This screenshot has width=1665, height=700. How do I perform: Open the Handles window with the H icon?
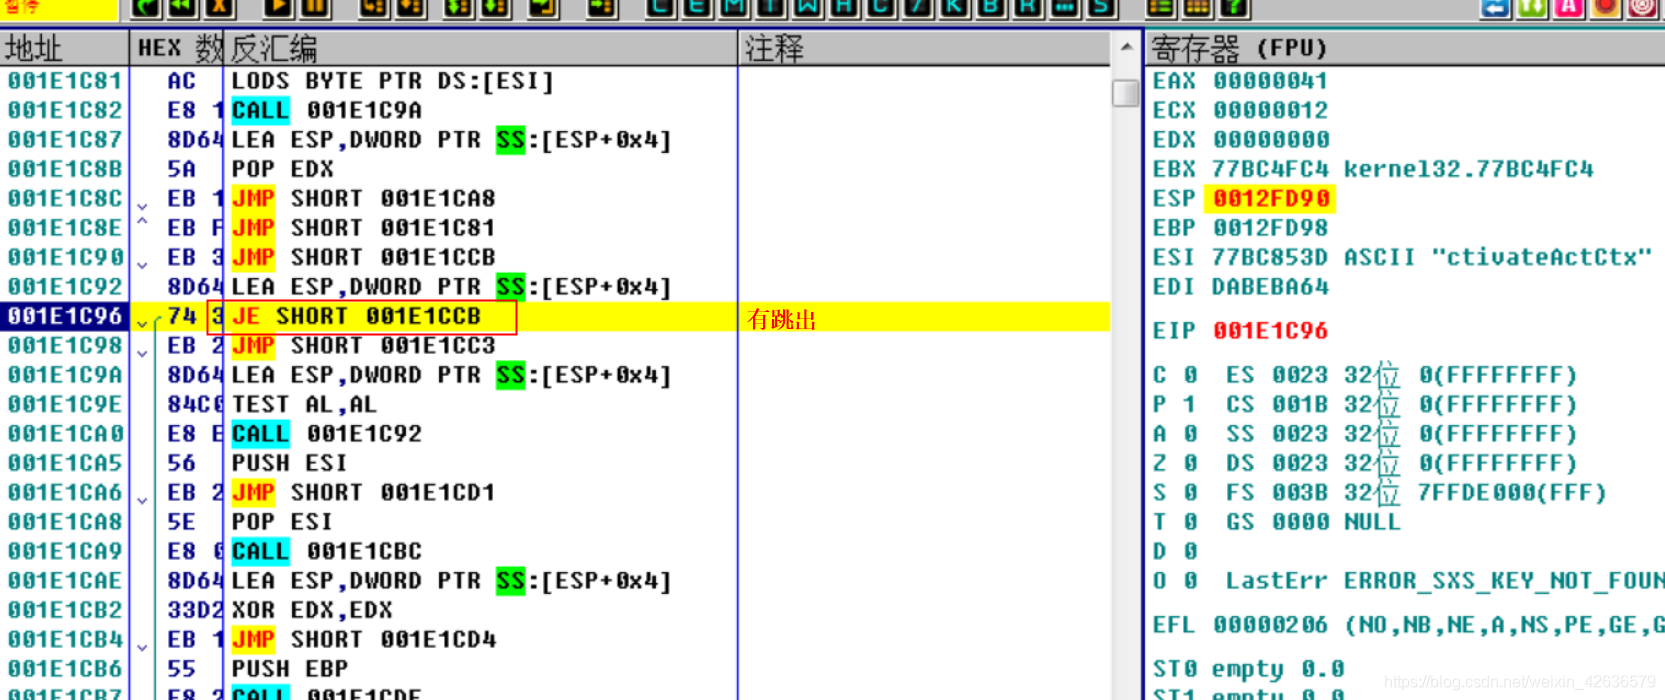(844, 8)
